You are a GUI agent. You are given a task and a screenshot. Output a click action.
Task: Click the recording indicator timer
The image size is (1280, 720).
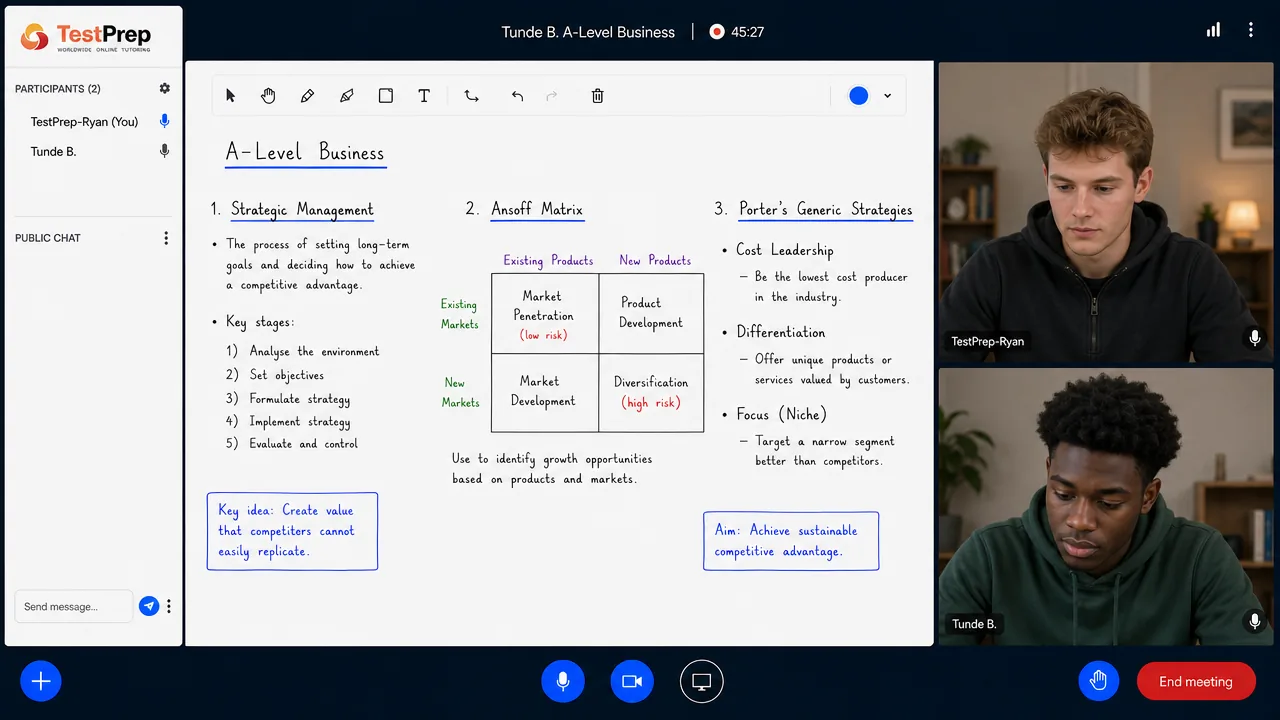pos(737,32)
